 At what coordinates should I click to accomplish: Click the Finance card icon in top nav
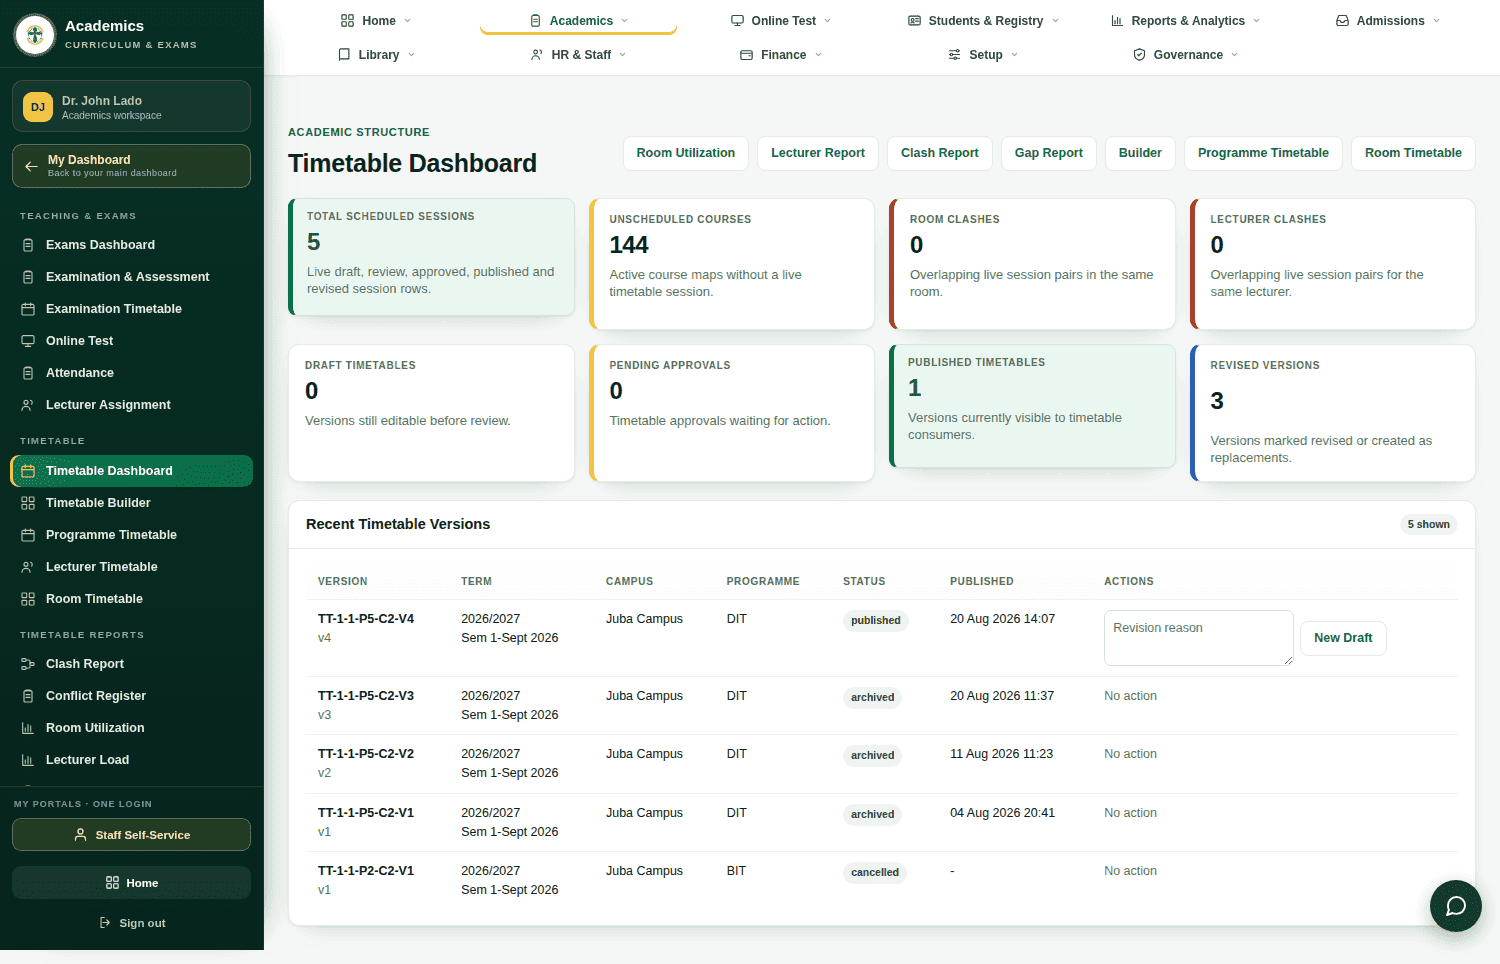tap(746, 55)
